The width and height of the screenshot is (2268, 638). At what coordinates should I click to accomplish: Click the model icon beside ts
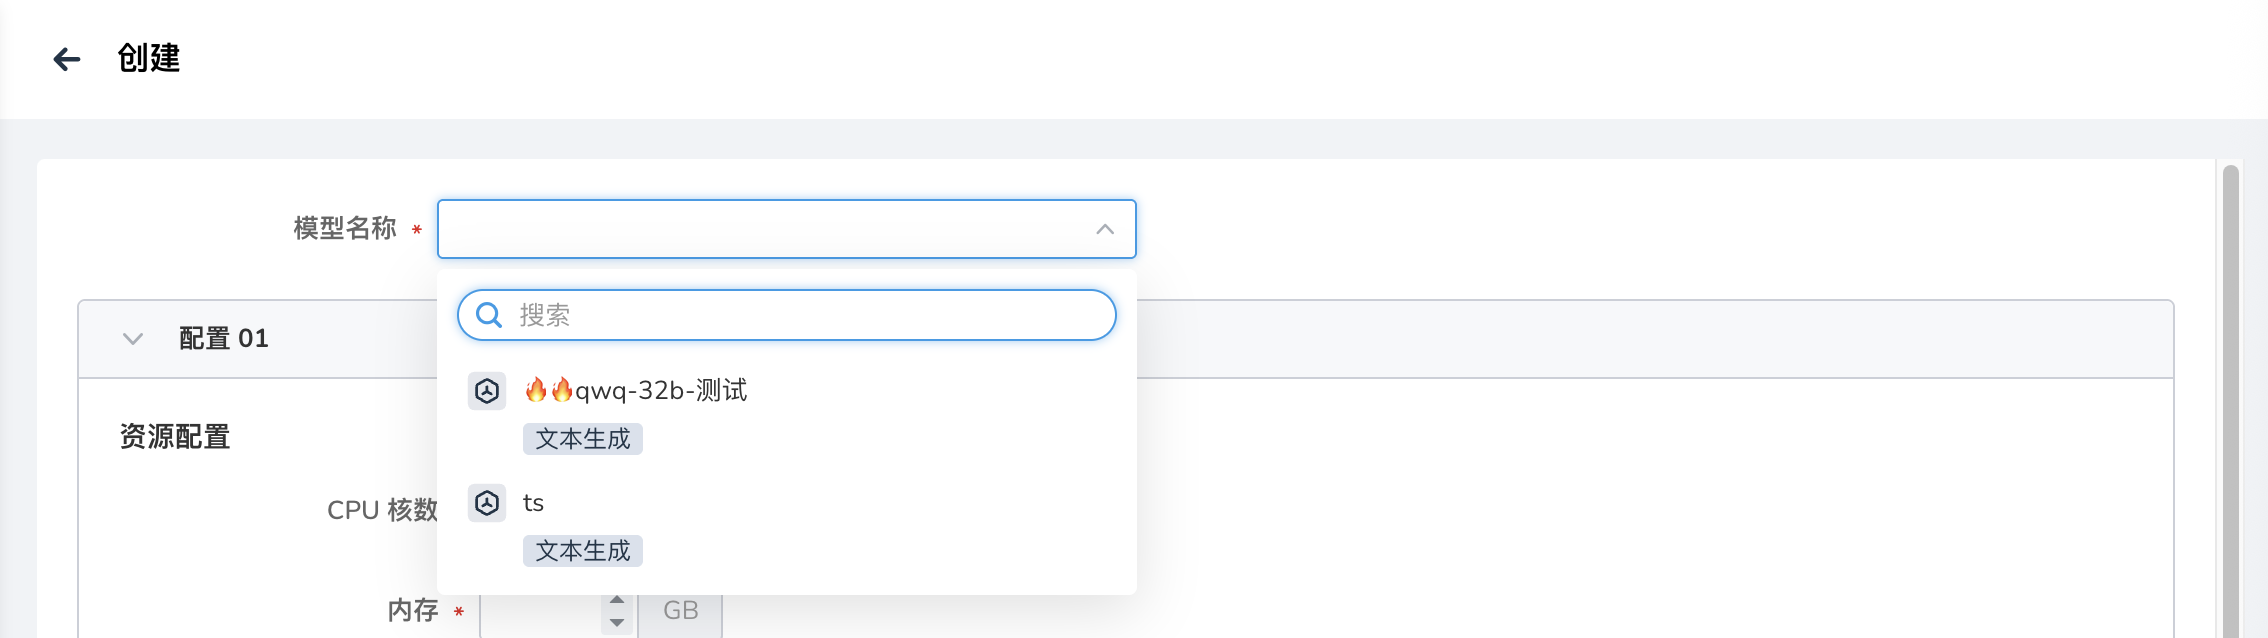coord(487,503)
